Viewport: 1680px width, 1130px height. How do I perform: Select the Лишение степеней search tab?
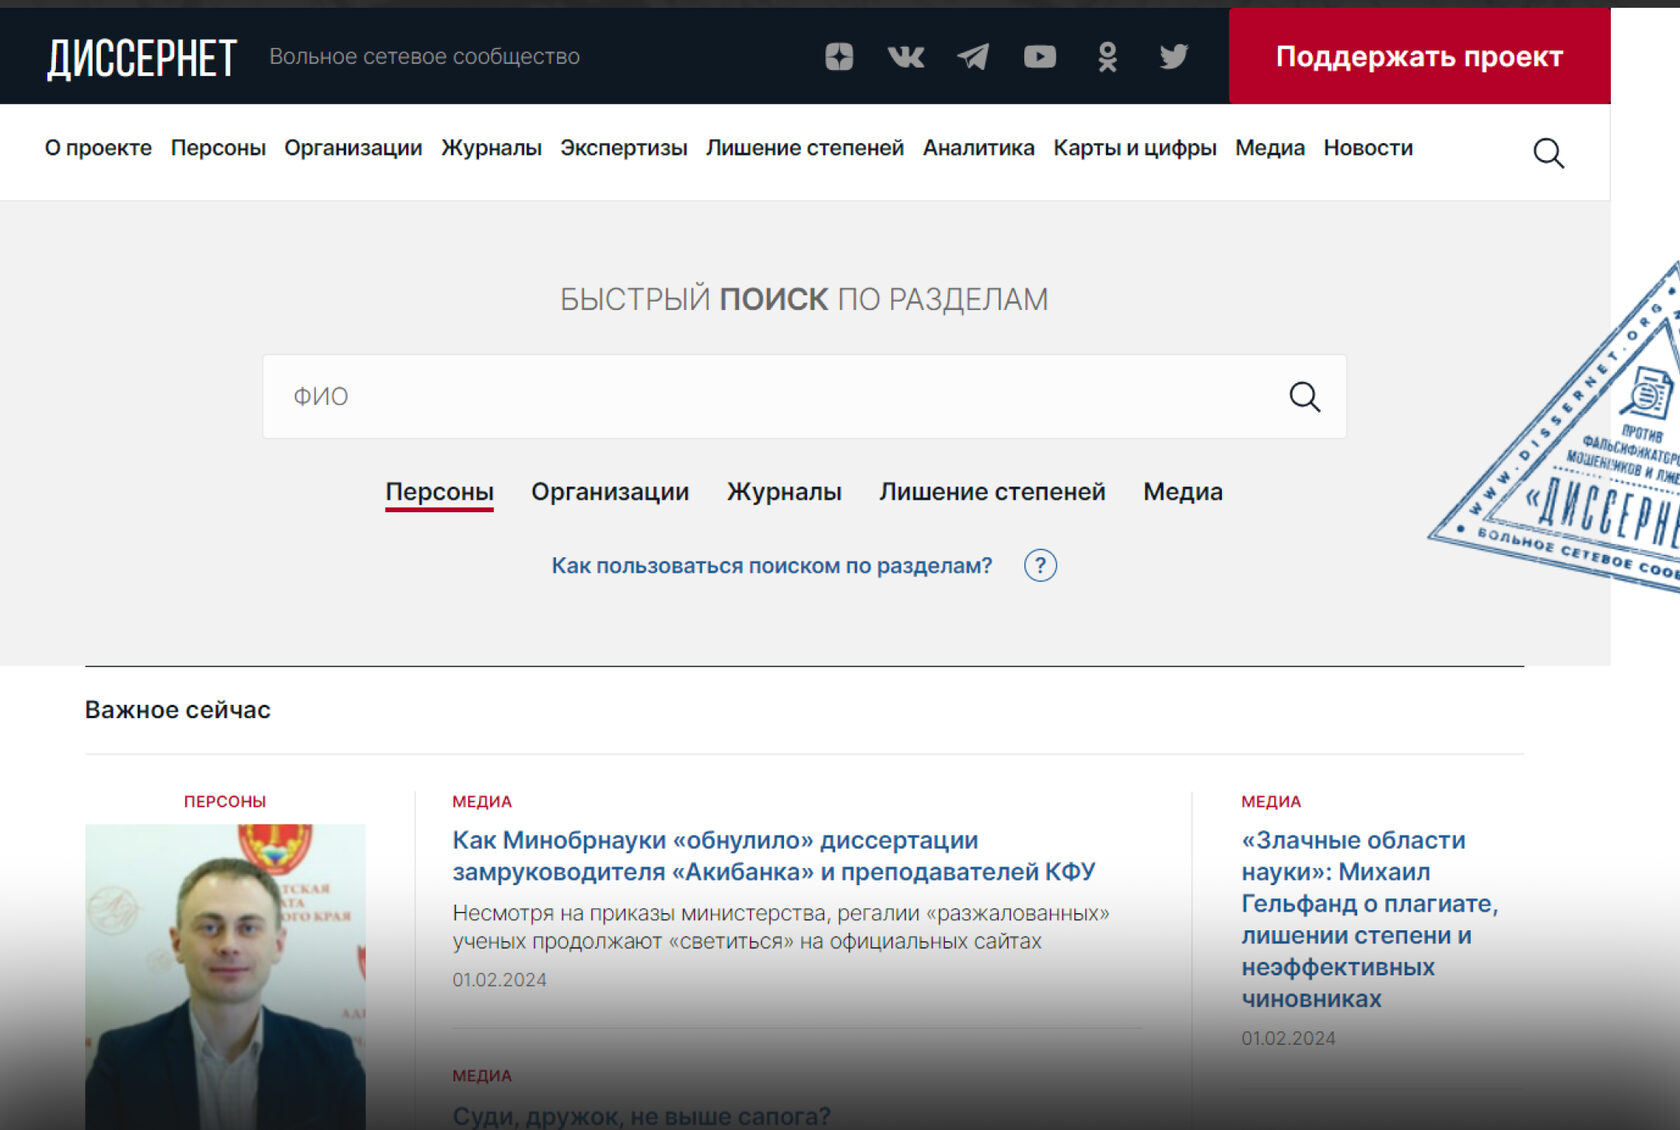tap(992, 492)
